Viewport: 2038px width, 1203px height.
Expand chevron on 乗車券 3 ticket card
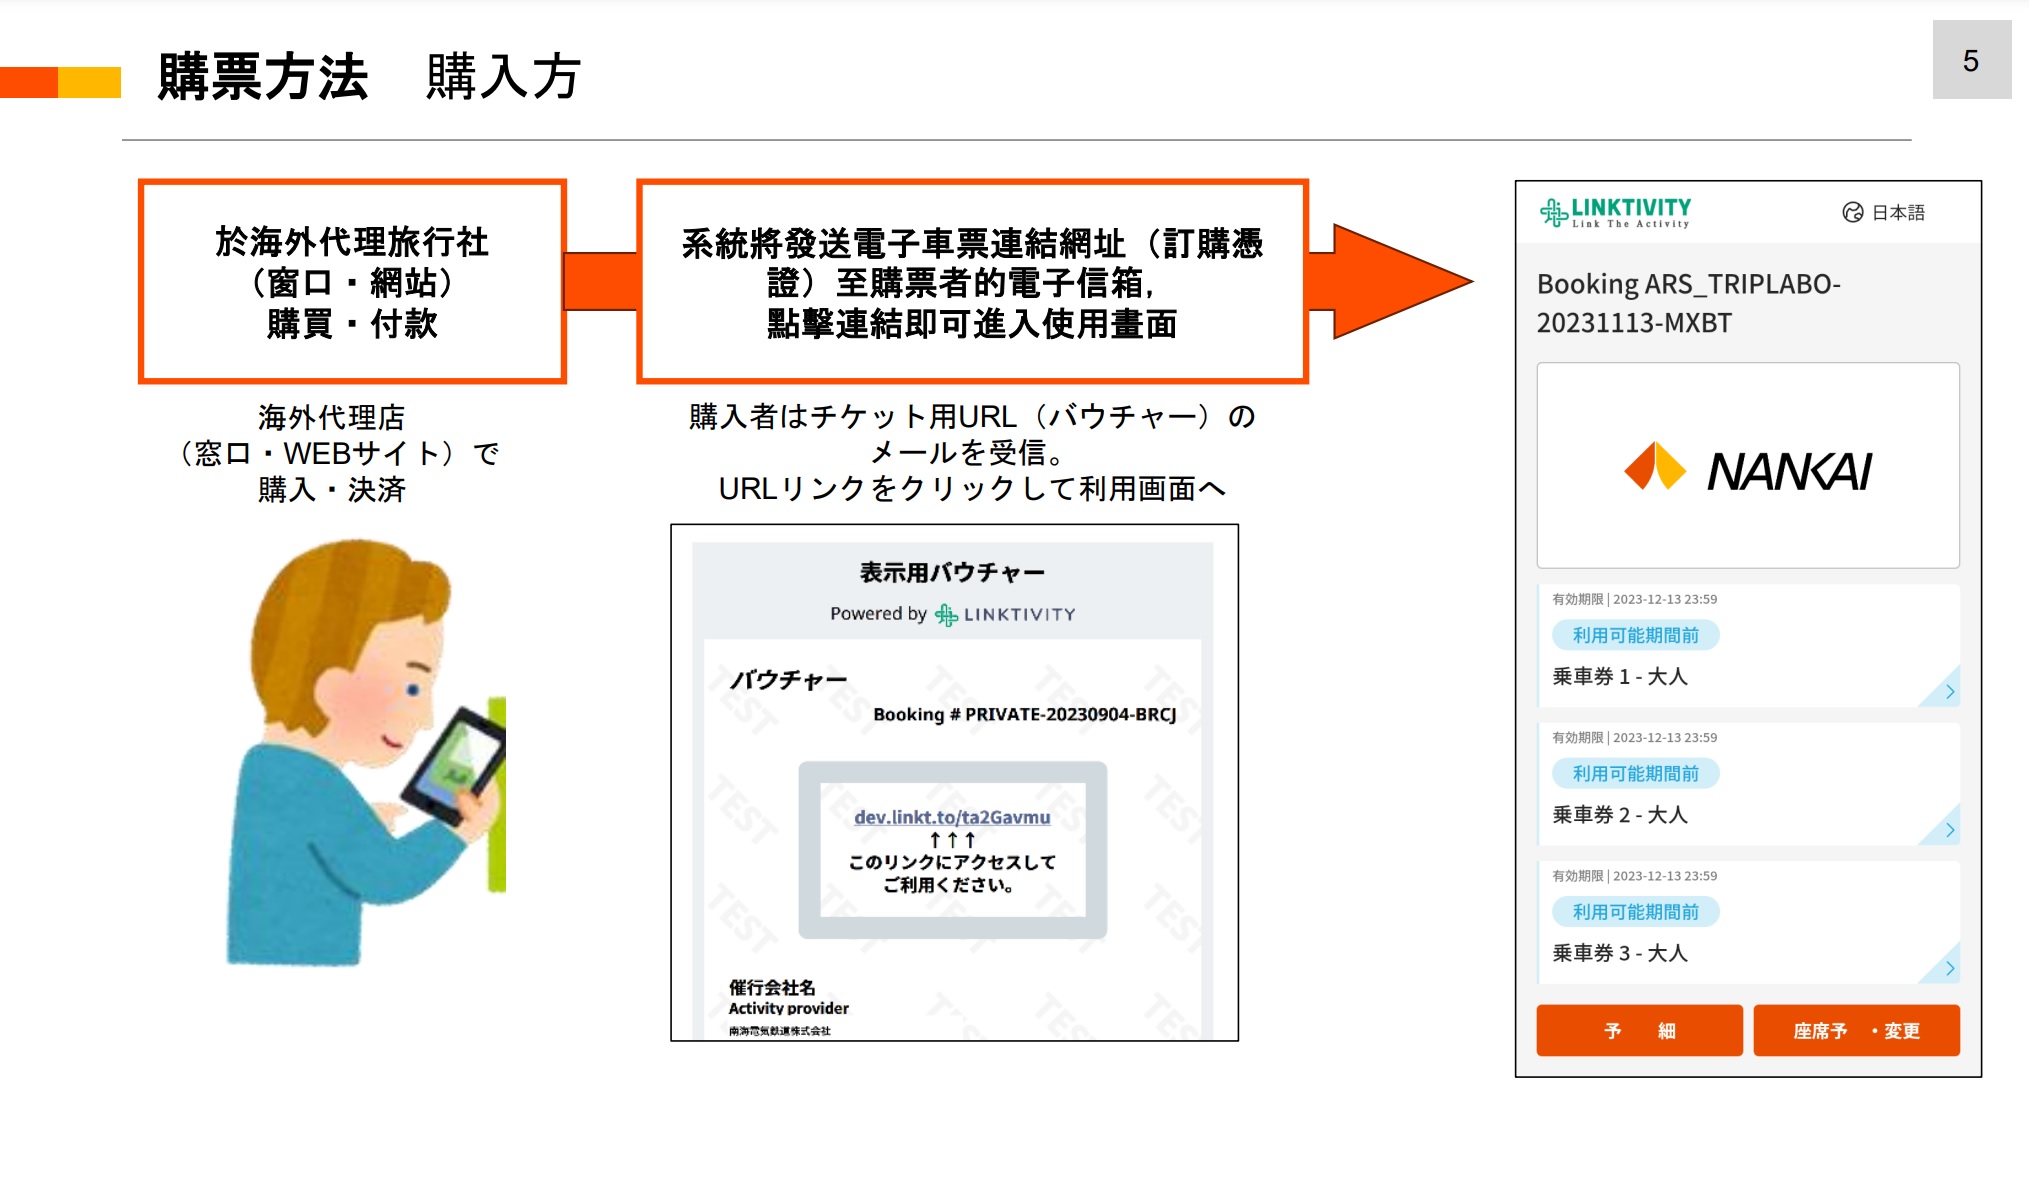[1949, 968]
